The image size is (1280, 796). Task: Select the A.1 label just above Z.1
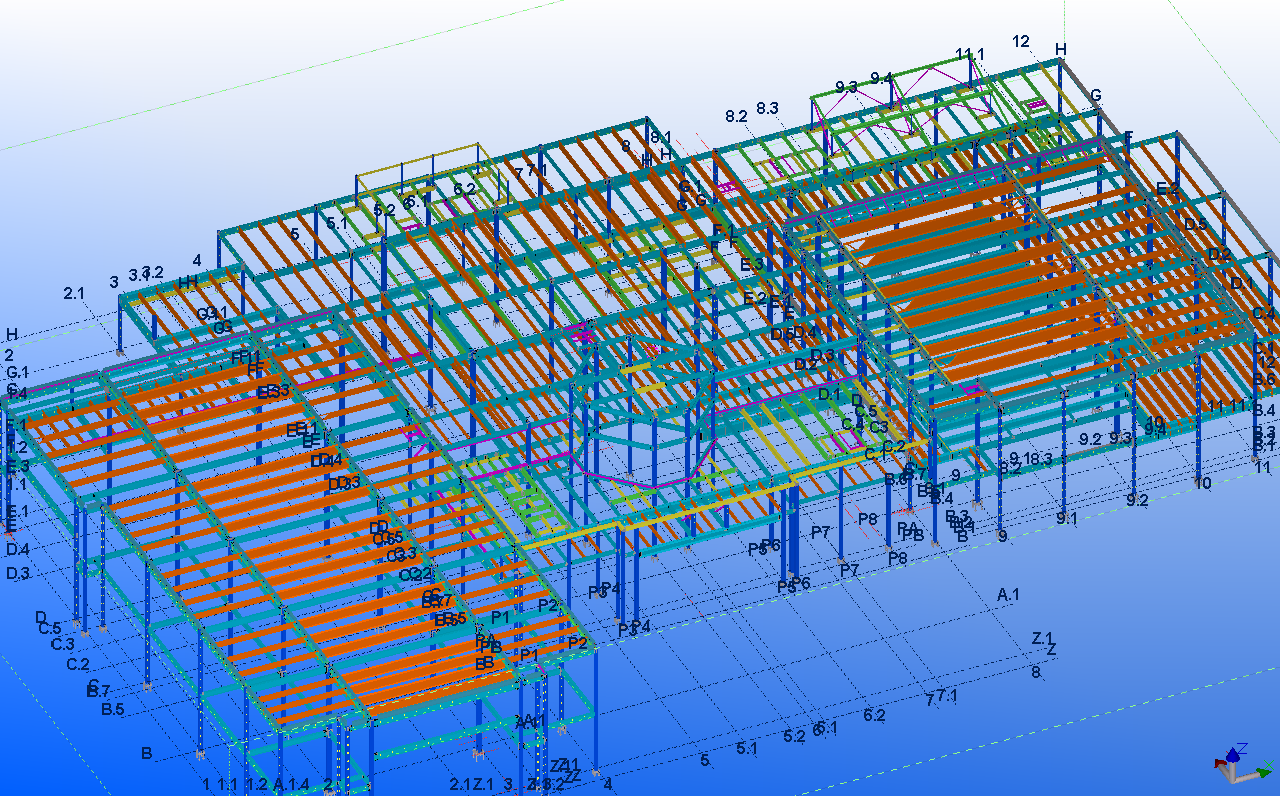(1008, 594)
